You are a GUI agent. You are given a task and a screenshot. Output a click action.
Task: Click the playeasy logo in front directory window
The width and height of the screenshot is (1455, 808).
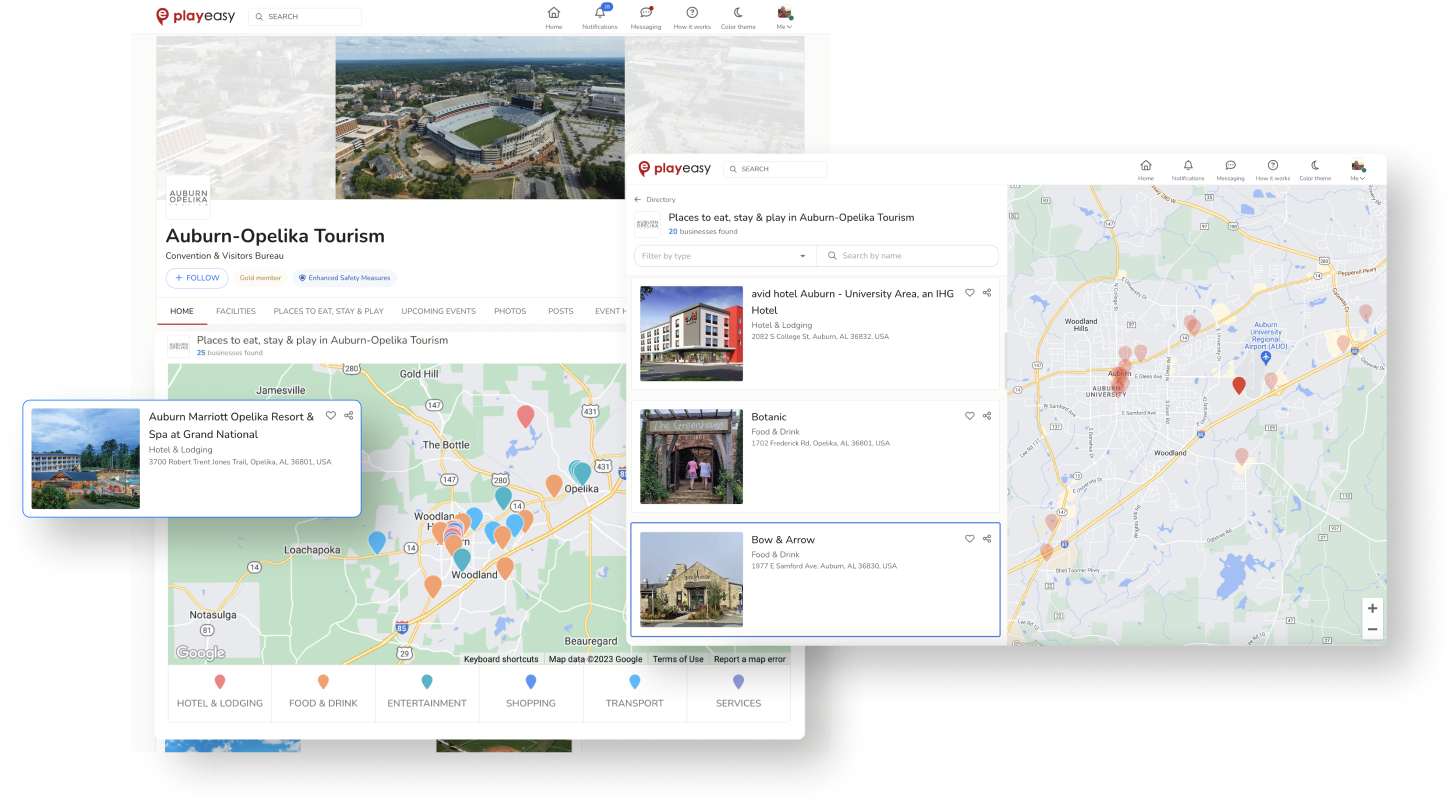[x=675, y=169]
